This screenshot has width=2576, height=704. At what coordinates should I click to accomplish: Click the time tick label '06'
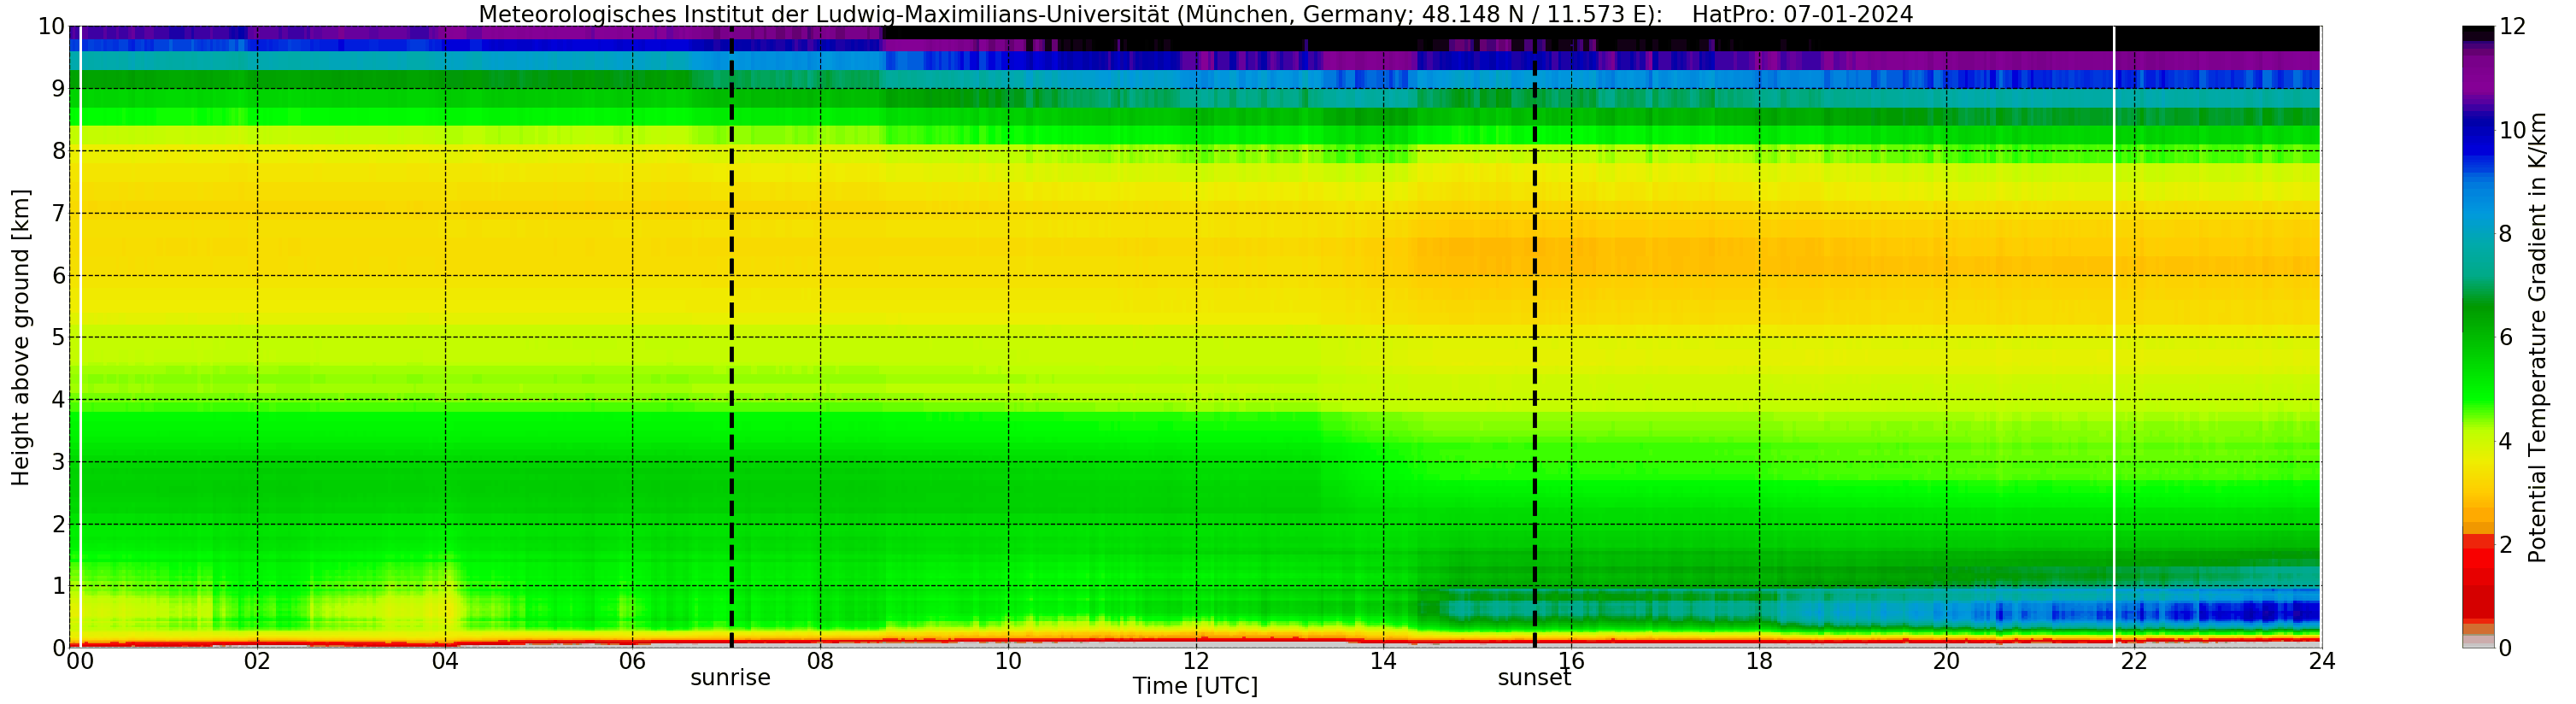pyautogui.click(x=632, y=661)
